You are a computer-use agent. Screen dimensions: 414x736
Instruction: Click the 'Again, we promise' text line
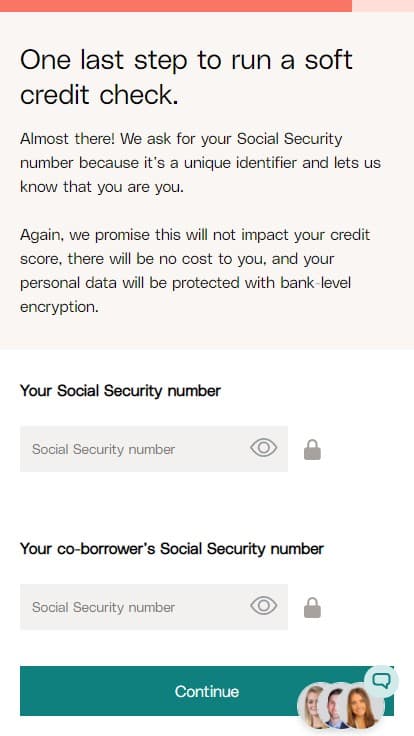coord(195,235)
